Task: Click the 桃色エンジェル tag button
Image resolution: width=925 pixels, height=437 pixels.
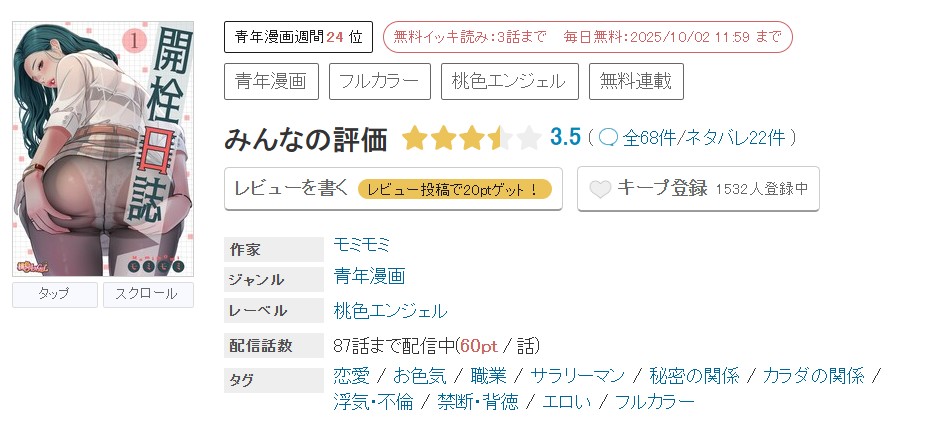Action: [509, 82]
